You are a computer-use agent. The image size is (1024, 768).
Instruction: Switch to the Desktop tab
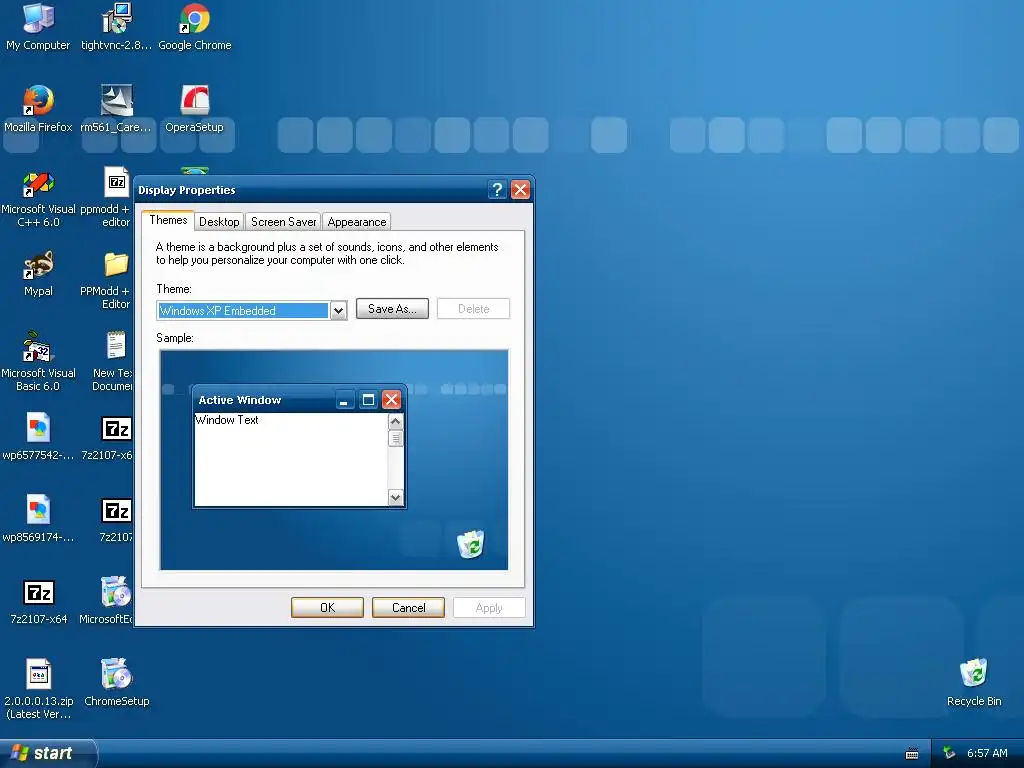(219, 222)
